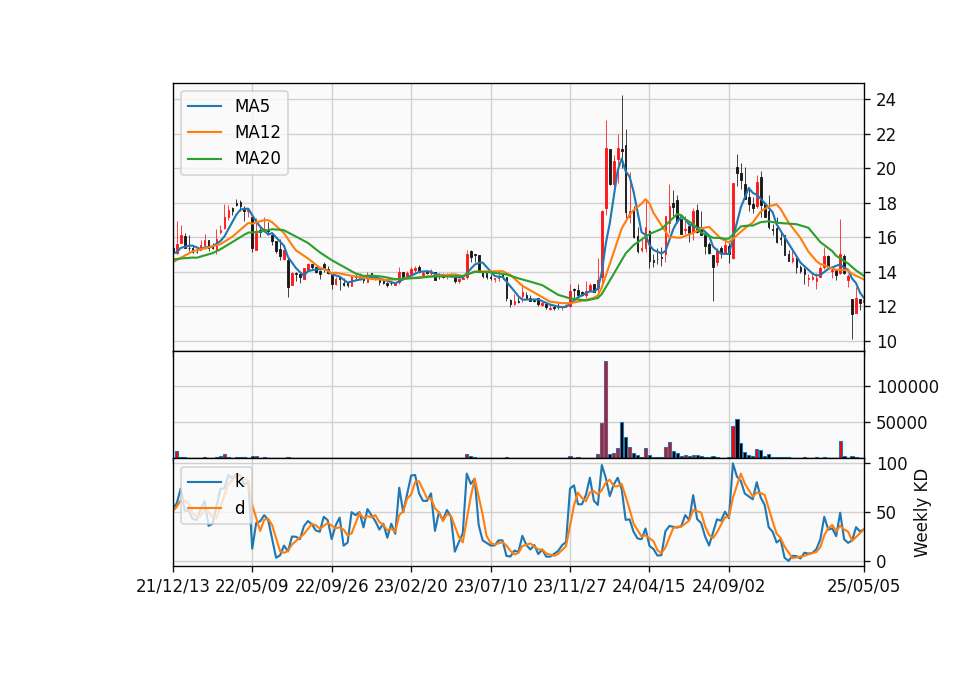
Task: Click the KD axis value 50
Action: pos(886,513)
